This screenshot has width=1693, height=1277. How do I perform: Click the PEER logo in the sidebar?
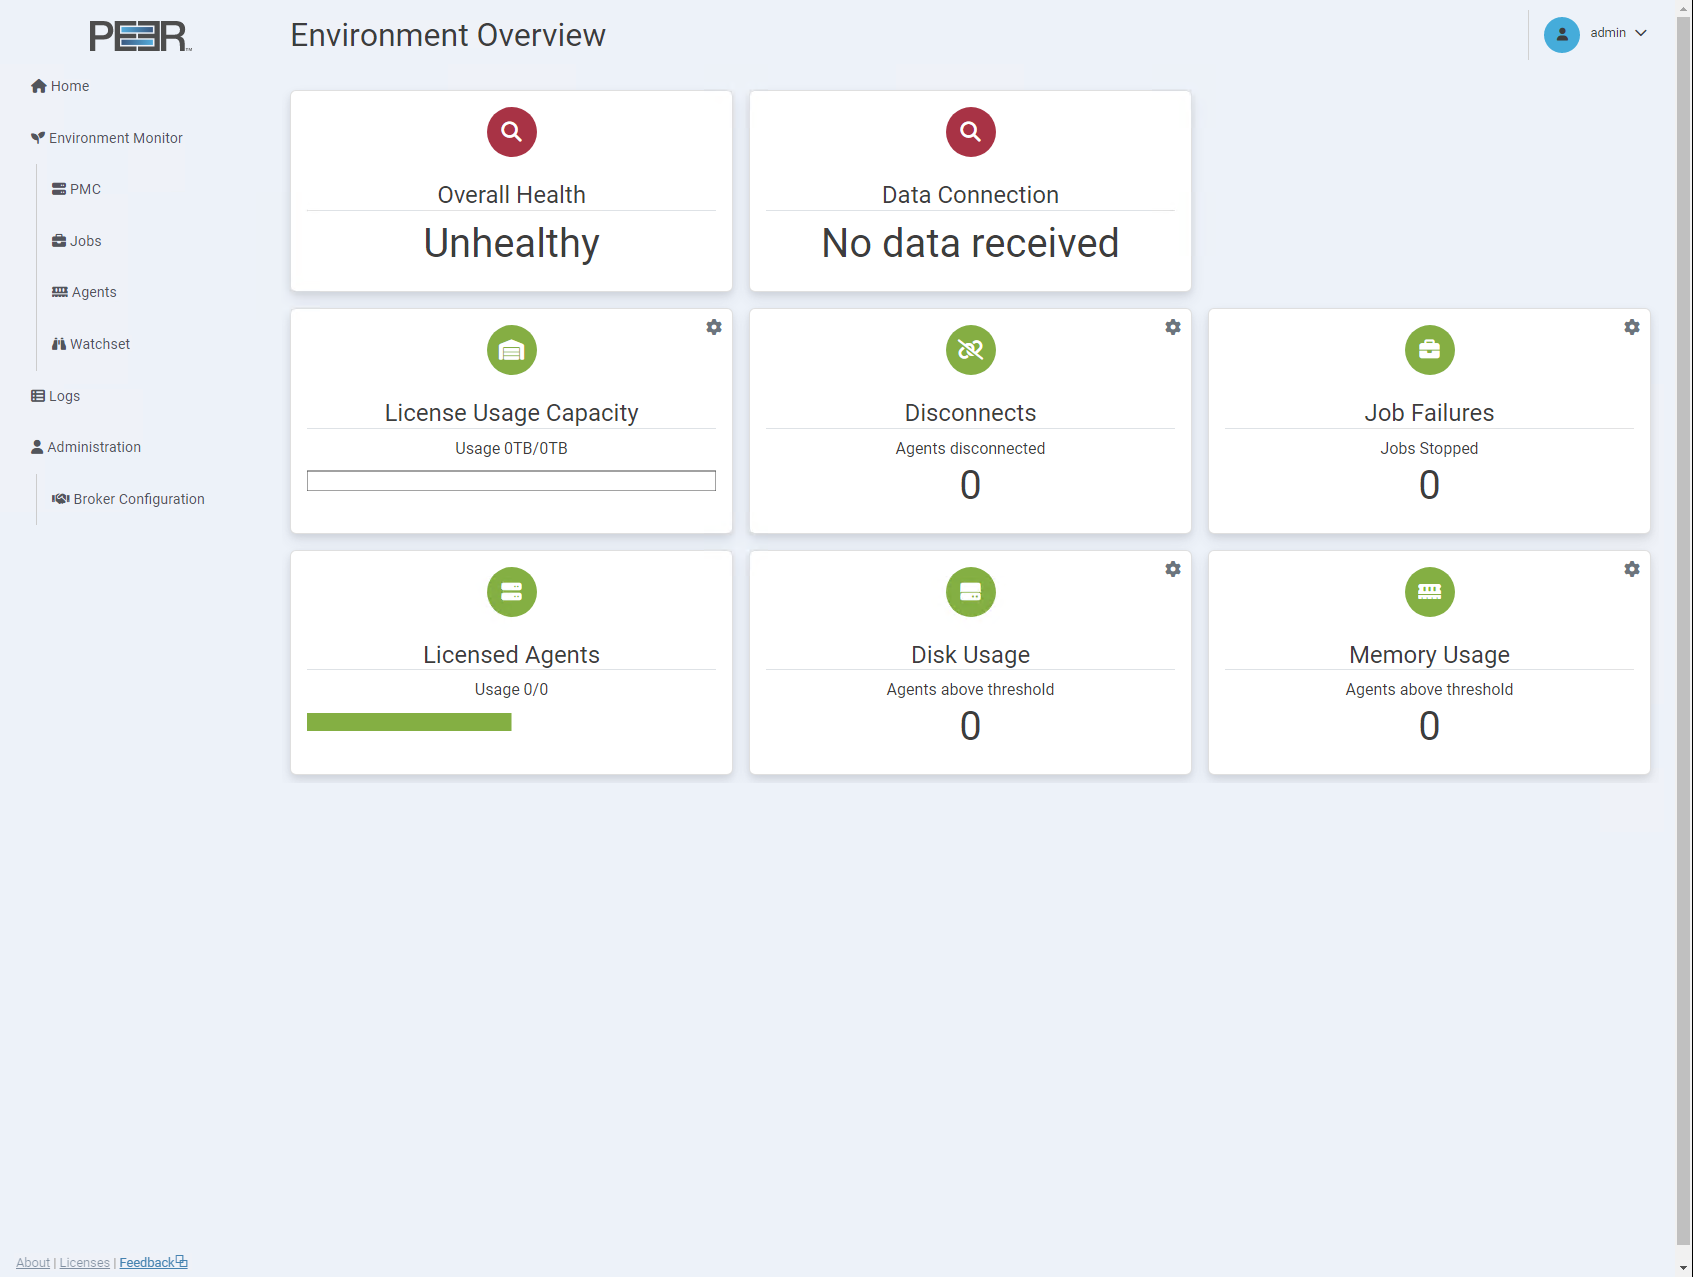tap(139, 35)
